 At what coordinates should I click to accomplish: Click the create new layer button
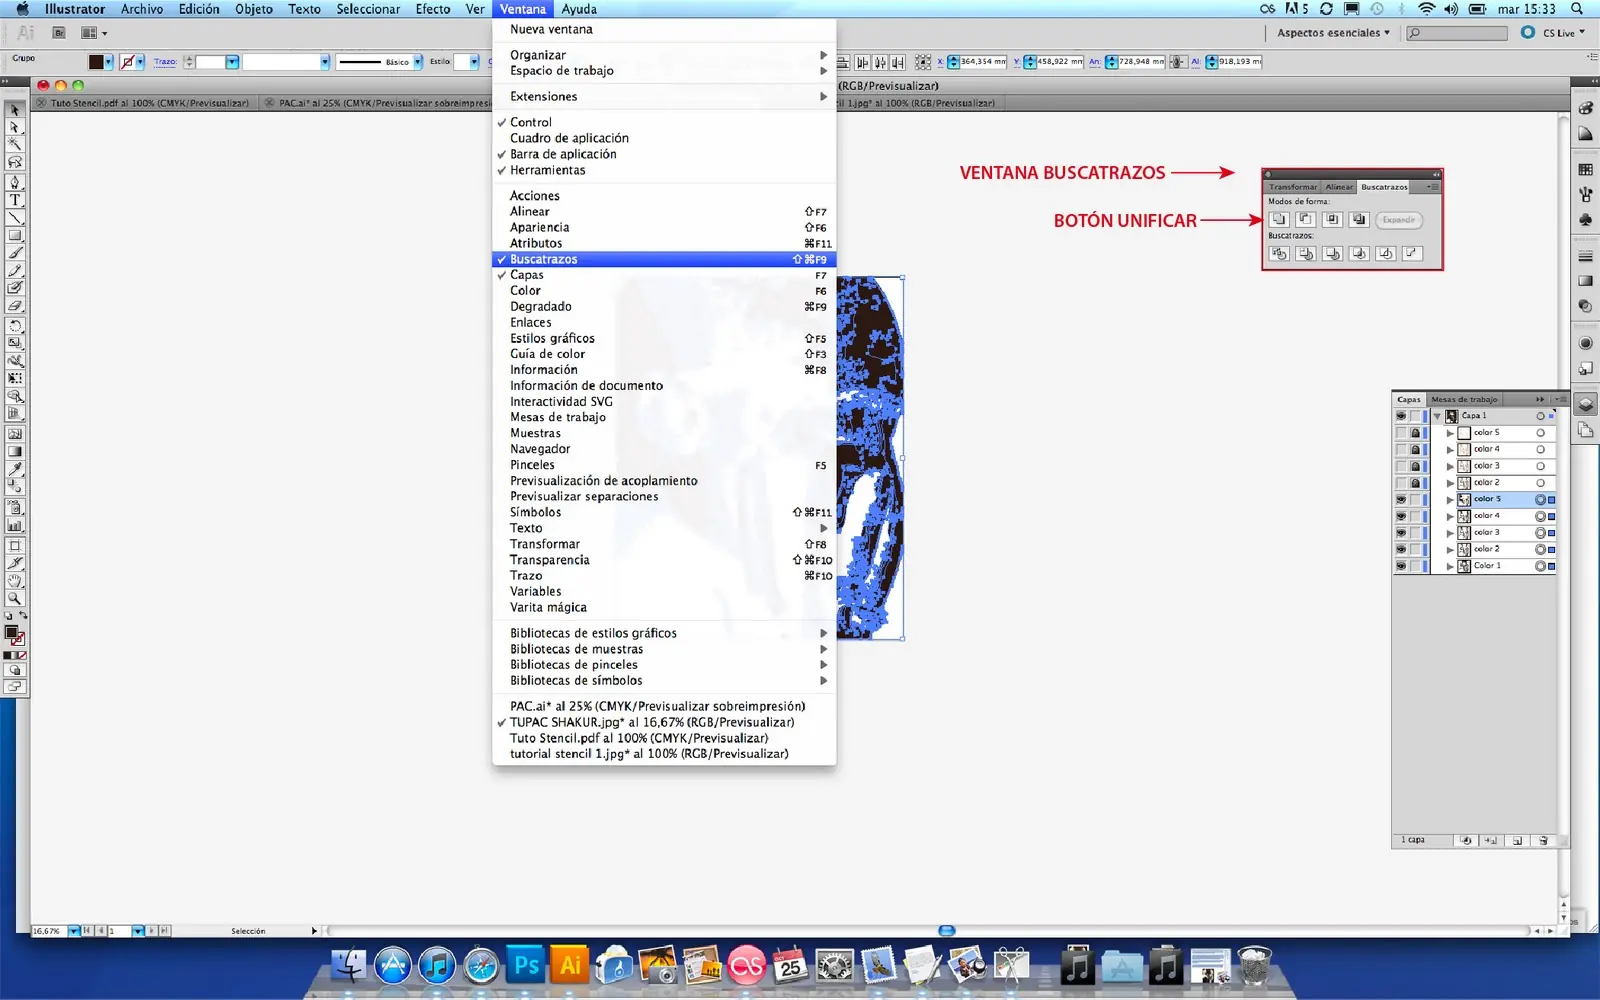1517,840
